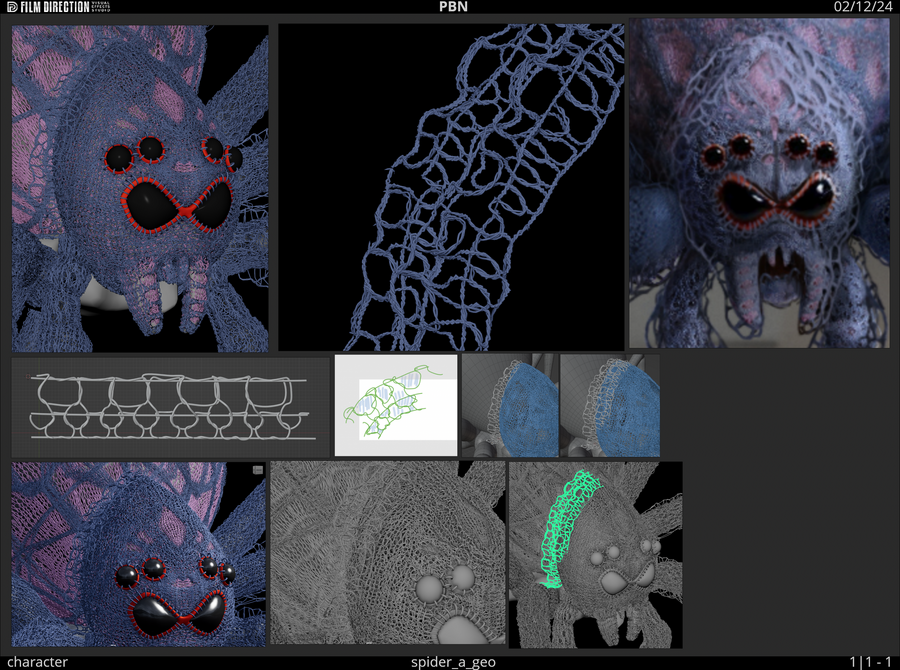The width and height of the screenshot is (900, 670).
Task: Open the gray spider with green highlighted strip
Action: pyautogui.click(x=596, y=555)
